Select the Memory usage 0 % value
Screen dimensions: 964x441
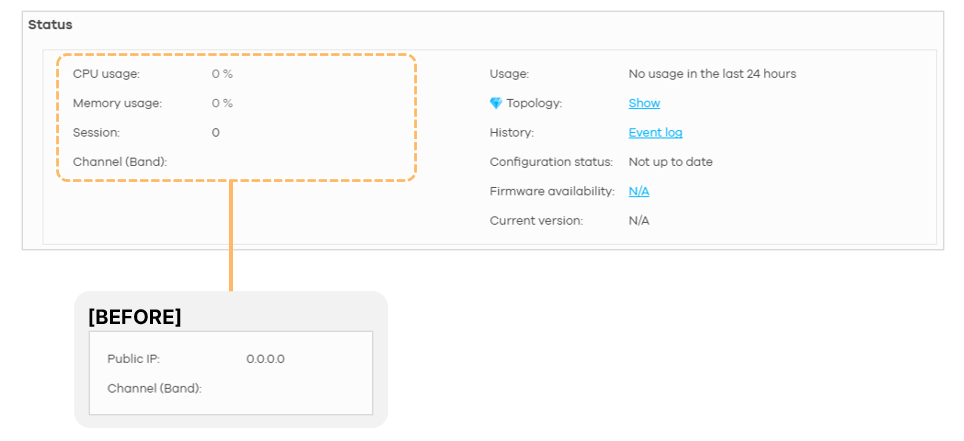[x=223, y=103]
